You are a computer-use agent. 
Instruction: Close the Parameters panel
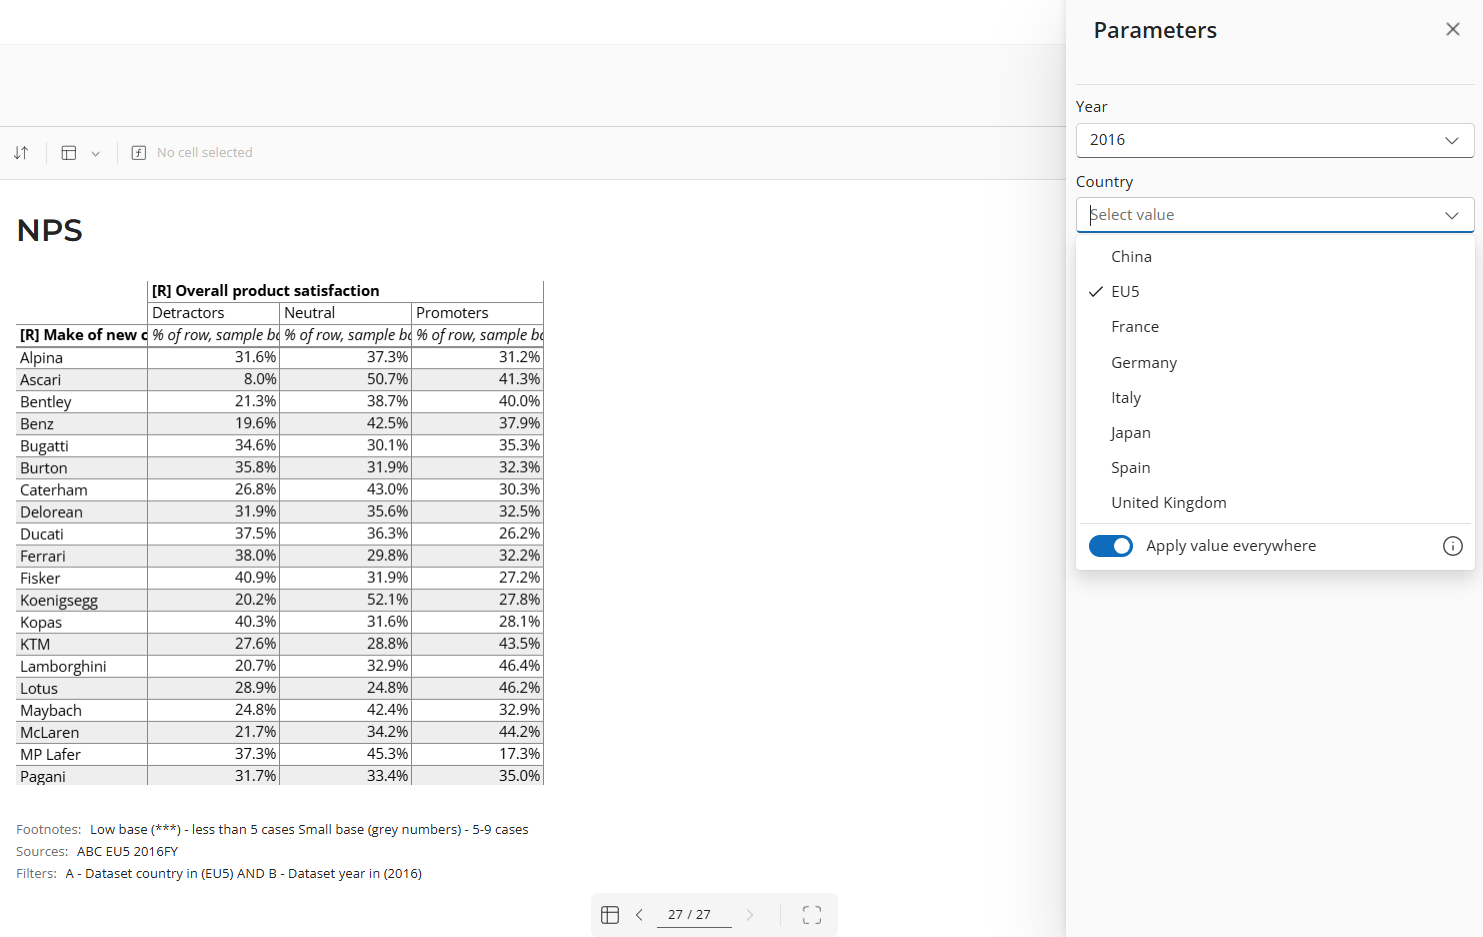click(x=1453, y=29)
